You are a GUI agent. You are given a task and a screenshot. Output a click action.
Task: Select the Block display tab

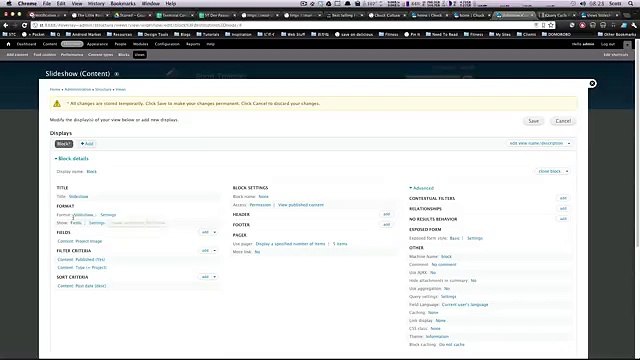(x=64, y=144)
